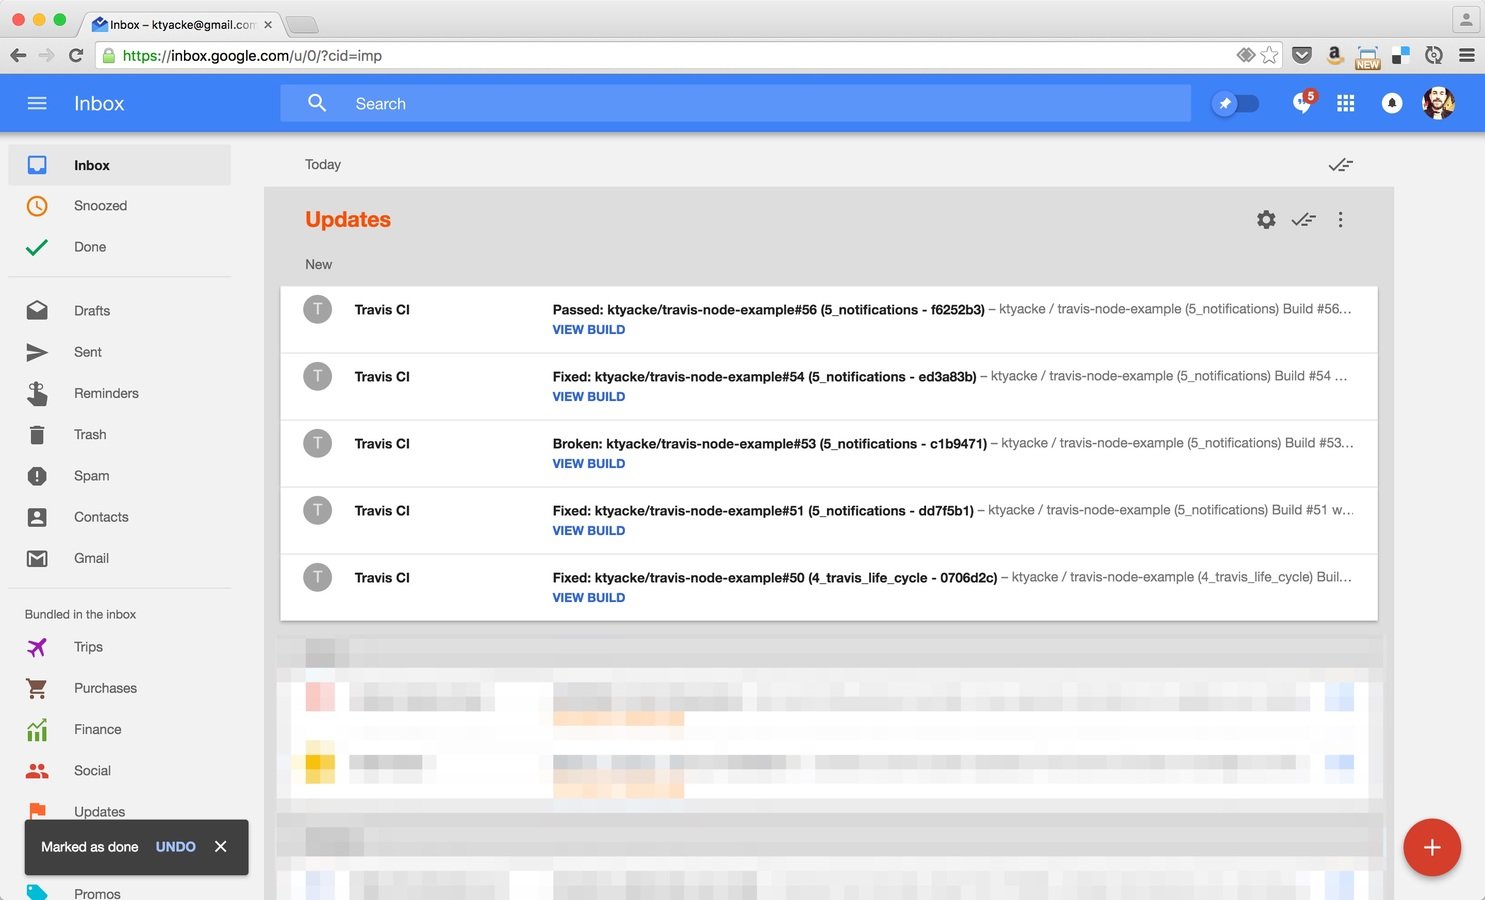Click the Amazon extension icon
This screenshot has height=900, width=1485.
click(1335, 55)
